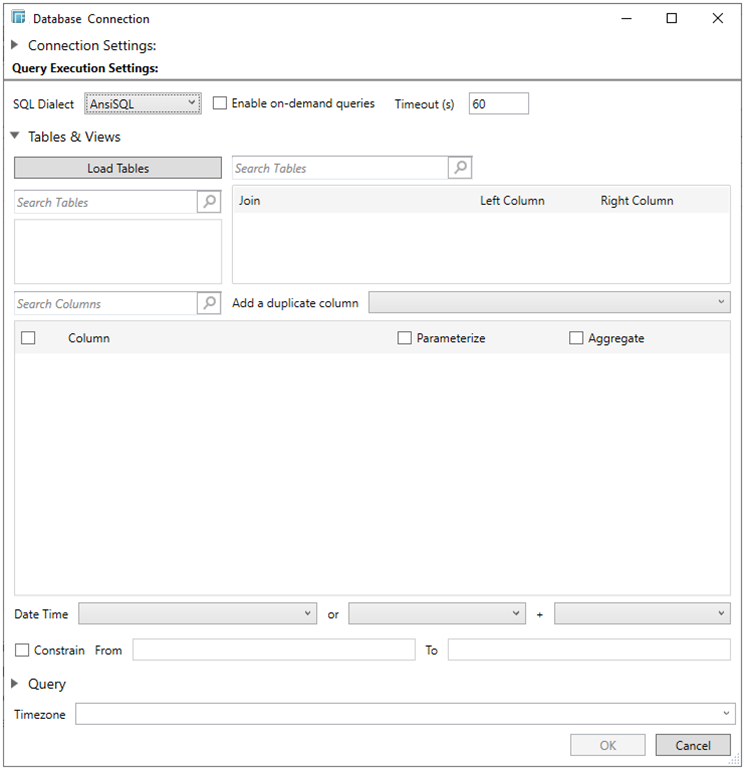Collapse the Tables & Views section

[15, 136]
